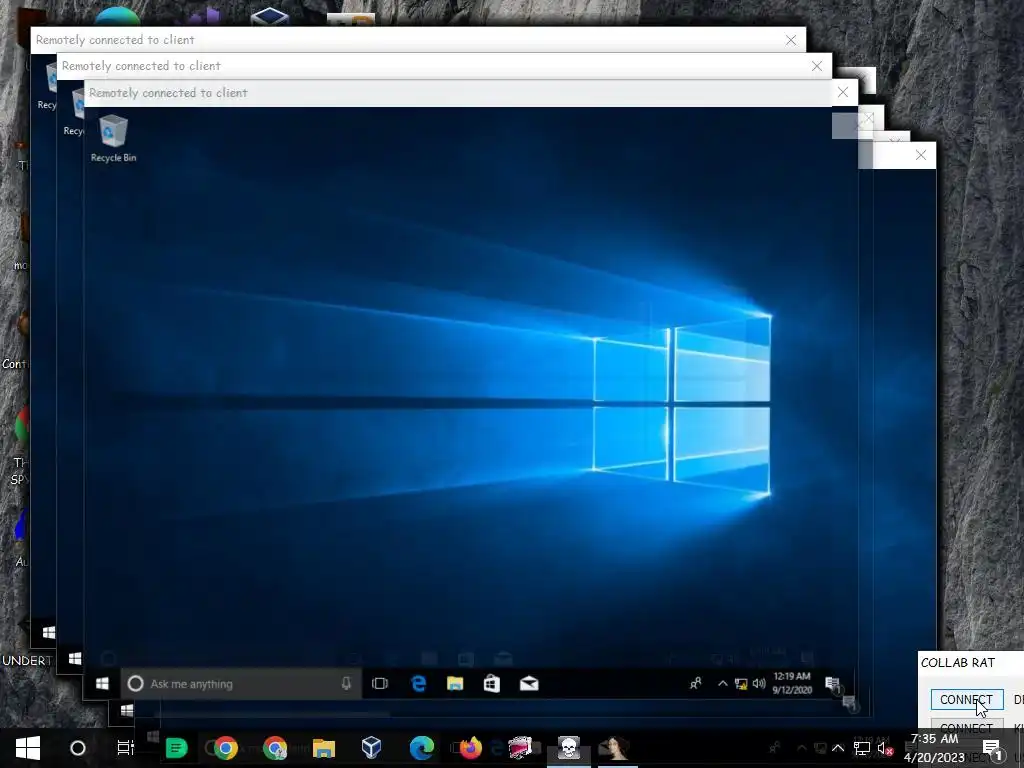Switch to the skull icon RAT app
The image size is (1024, 768).
coord(569,748)
